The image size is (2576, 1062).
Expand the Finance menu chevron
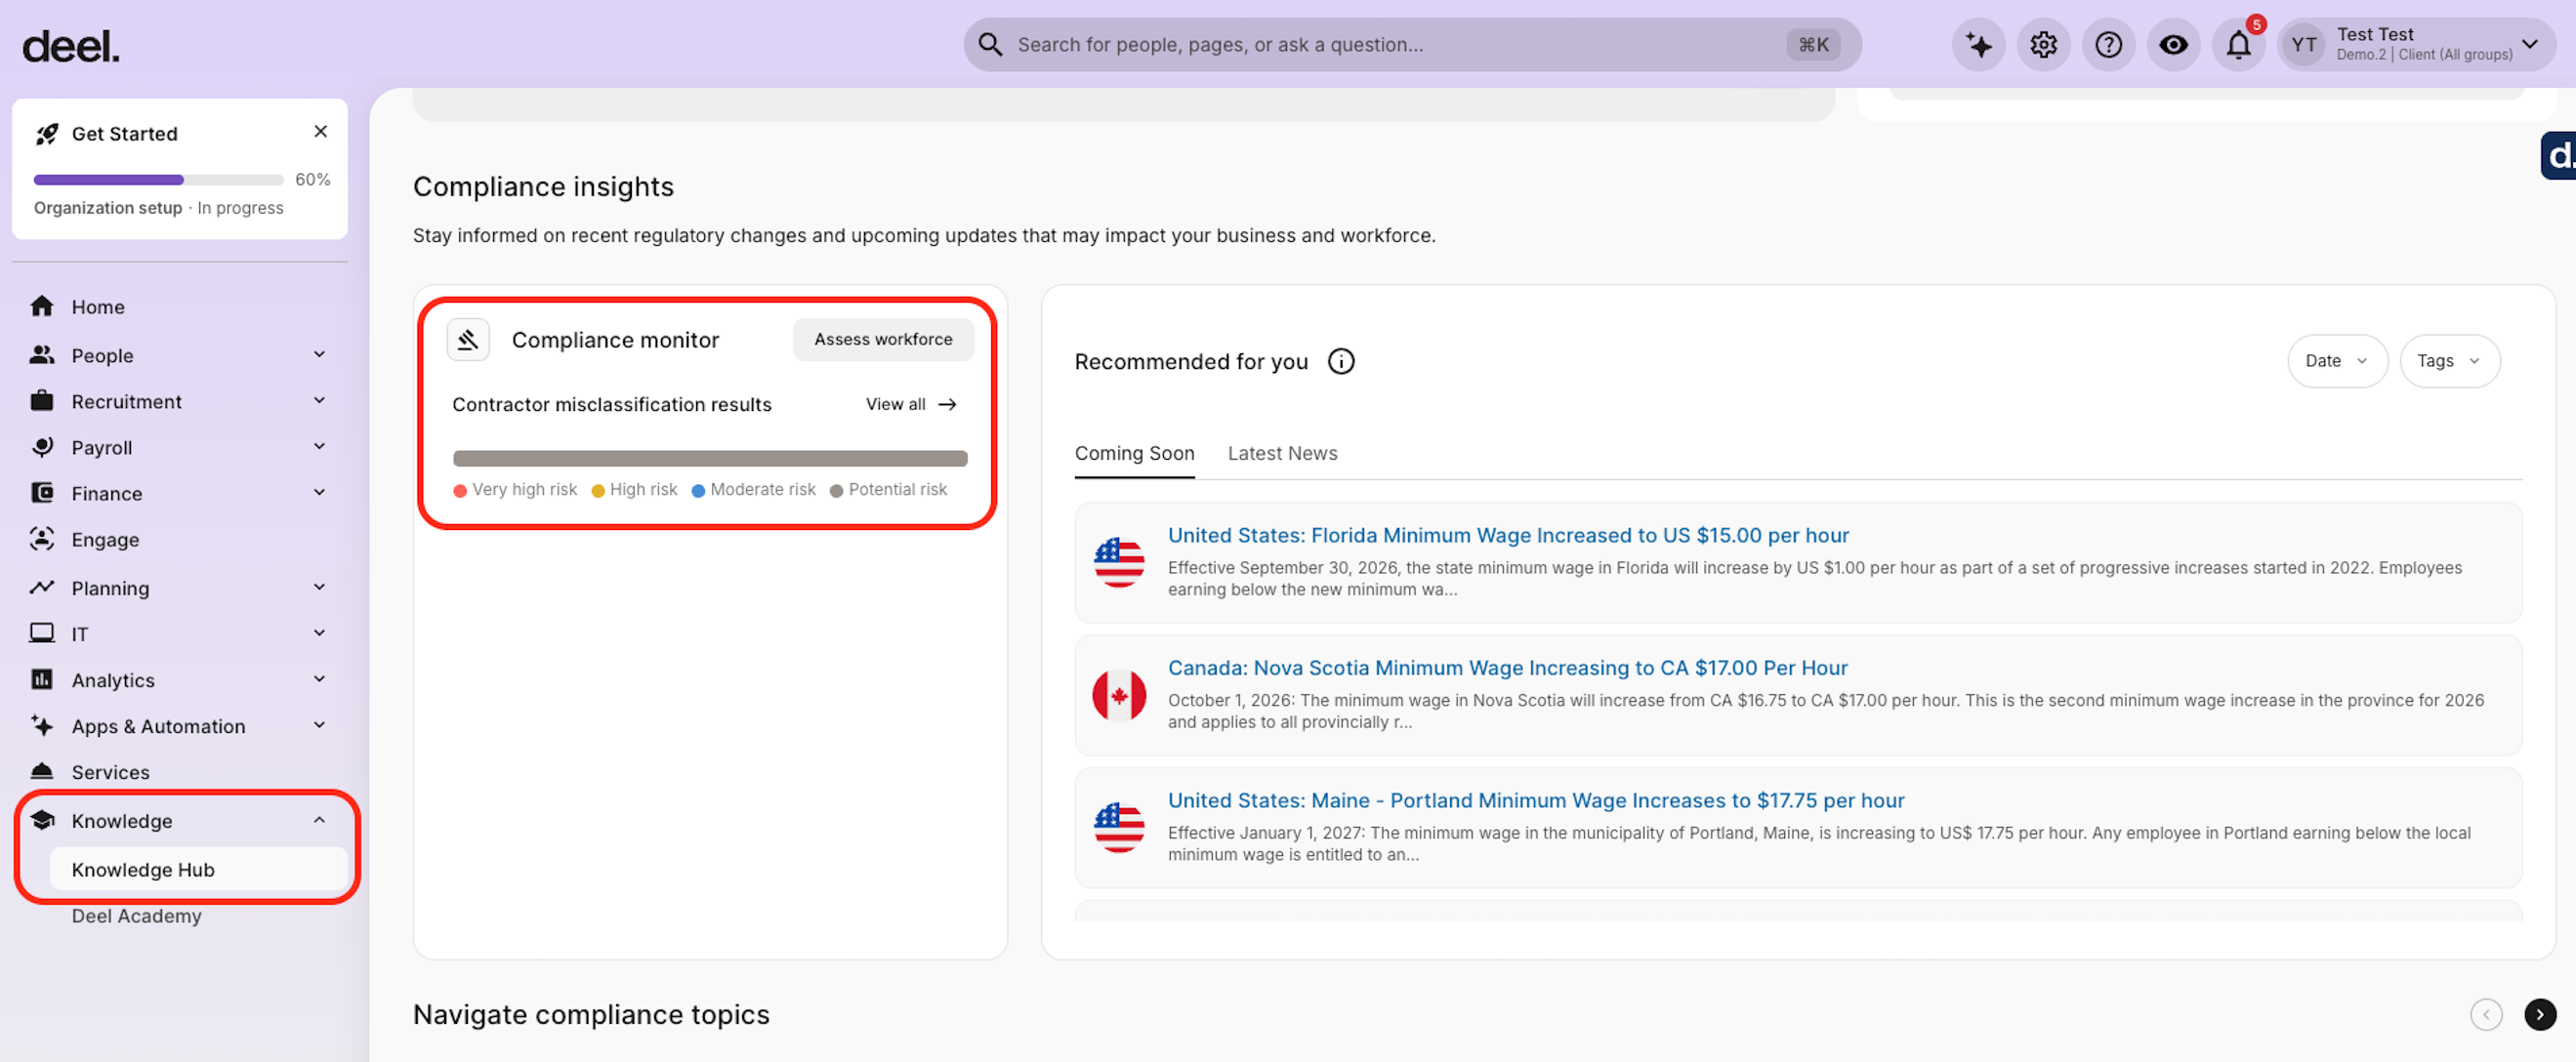coord(319,492)
